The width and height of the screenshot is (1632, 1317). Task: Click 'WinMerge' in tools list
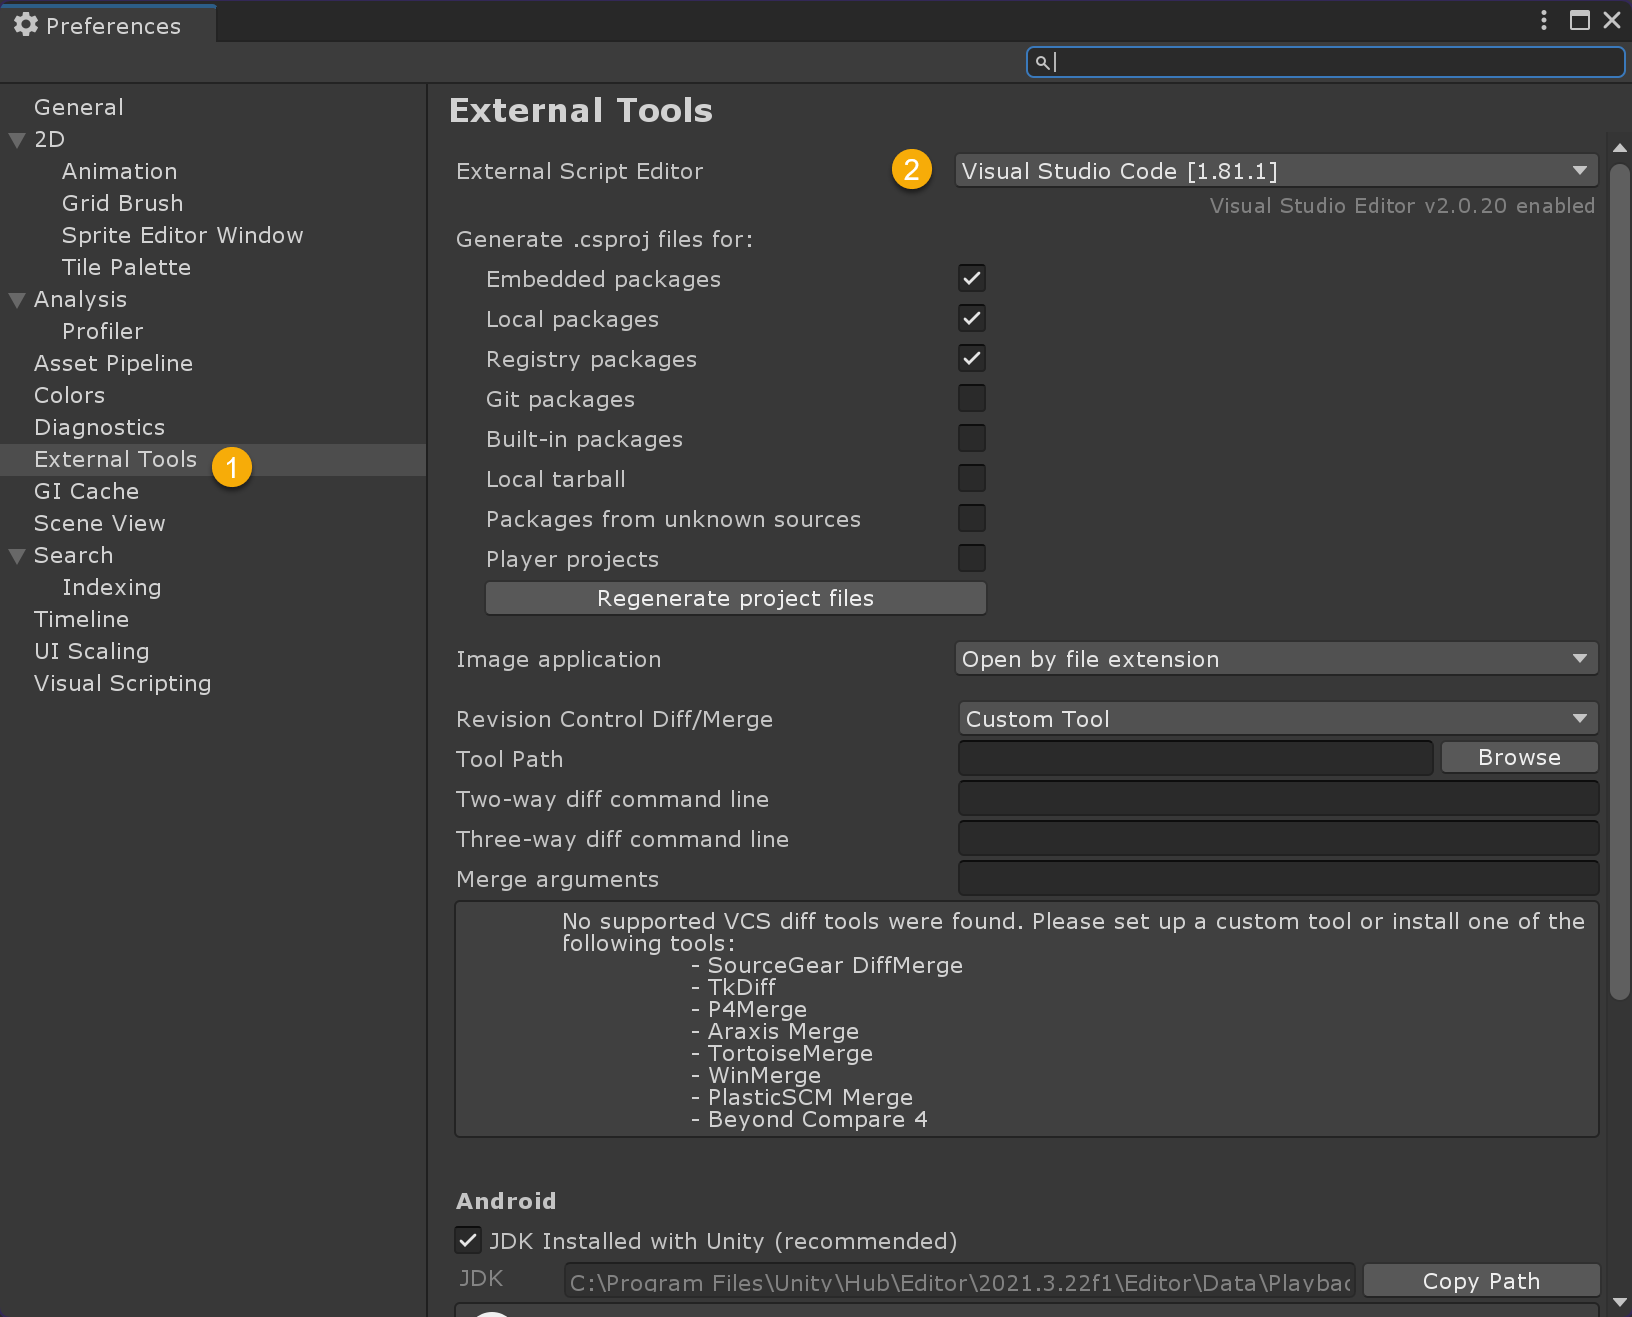(x=765, y=1076)
